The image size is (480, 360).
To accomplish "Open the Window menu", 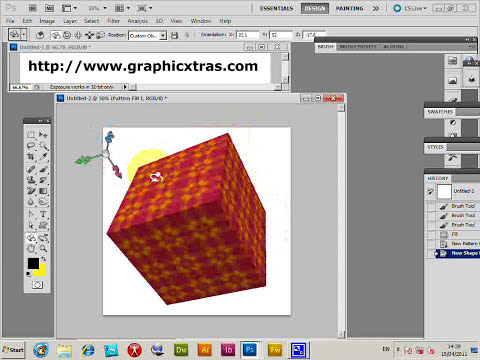I will coord(201,21).
